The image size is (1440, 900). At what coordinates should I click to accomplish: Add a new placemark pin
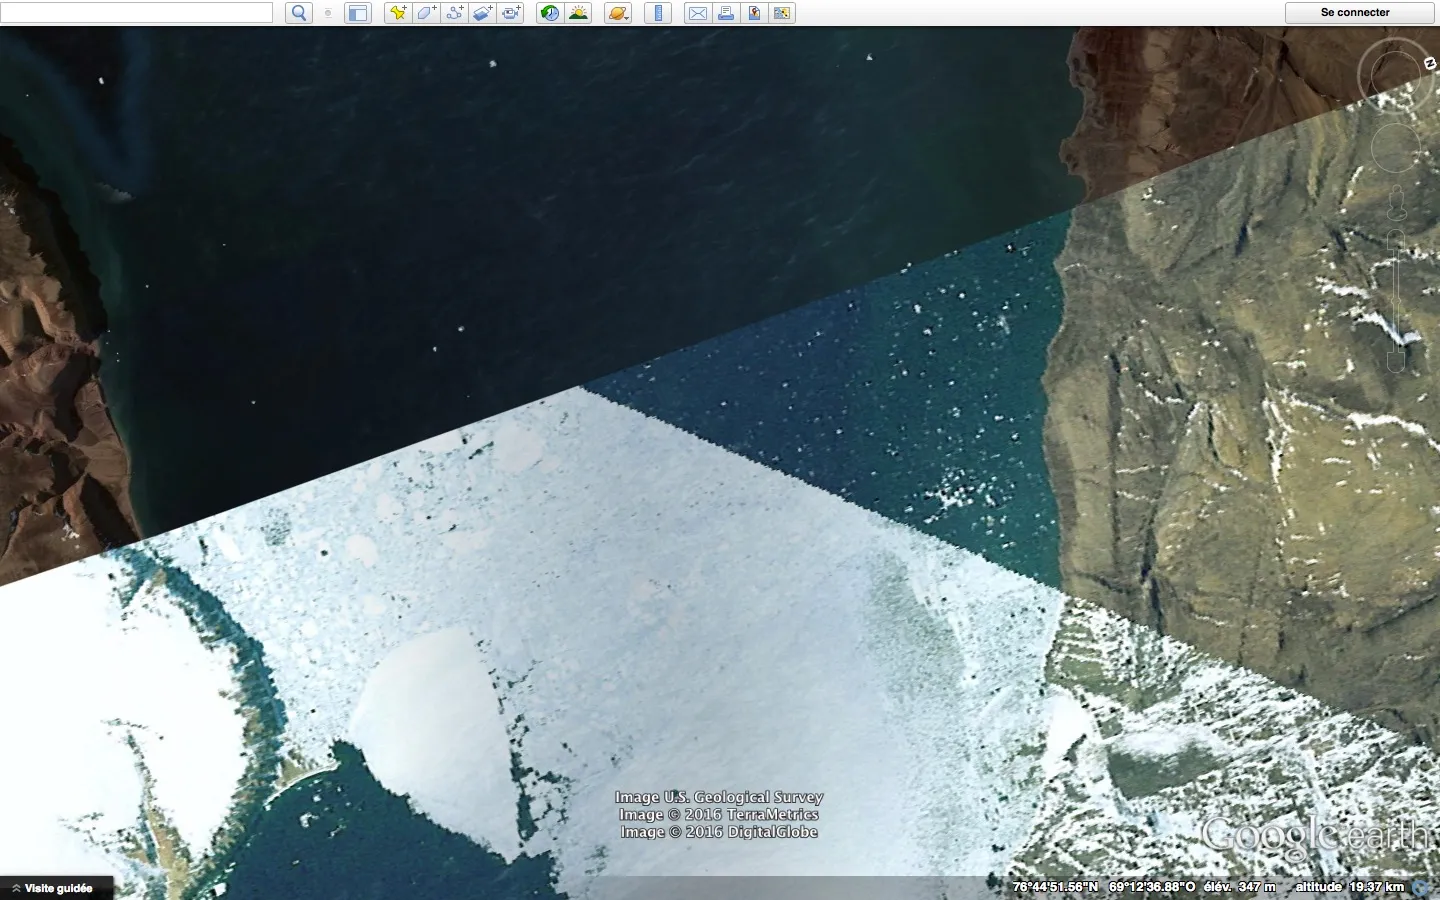coord(398,13)
